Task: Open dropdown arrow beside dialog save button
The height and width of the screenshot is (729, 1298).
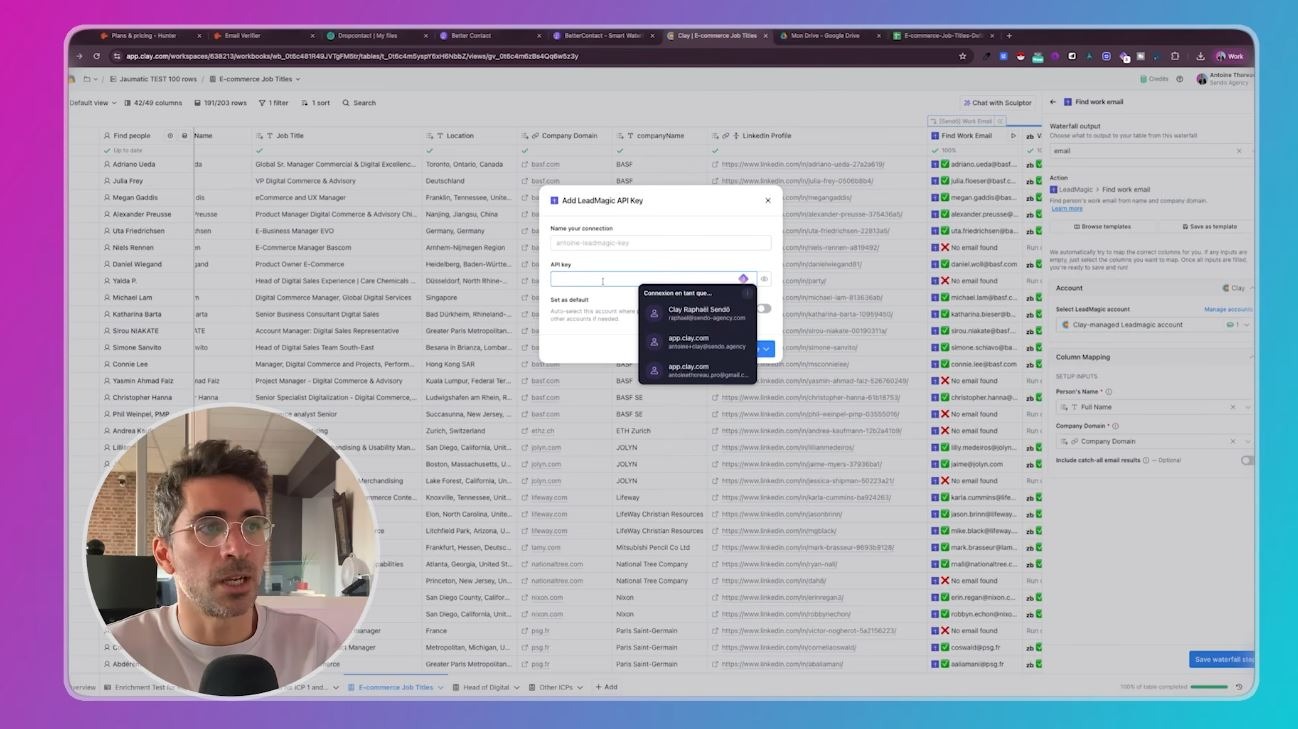Action: tap(766, 349)
